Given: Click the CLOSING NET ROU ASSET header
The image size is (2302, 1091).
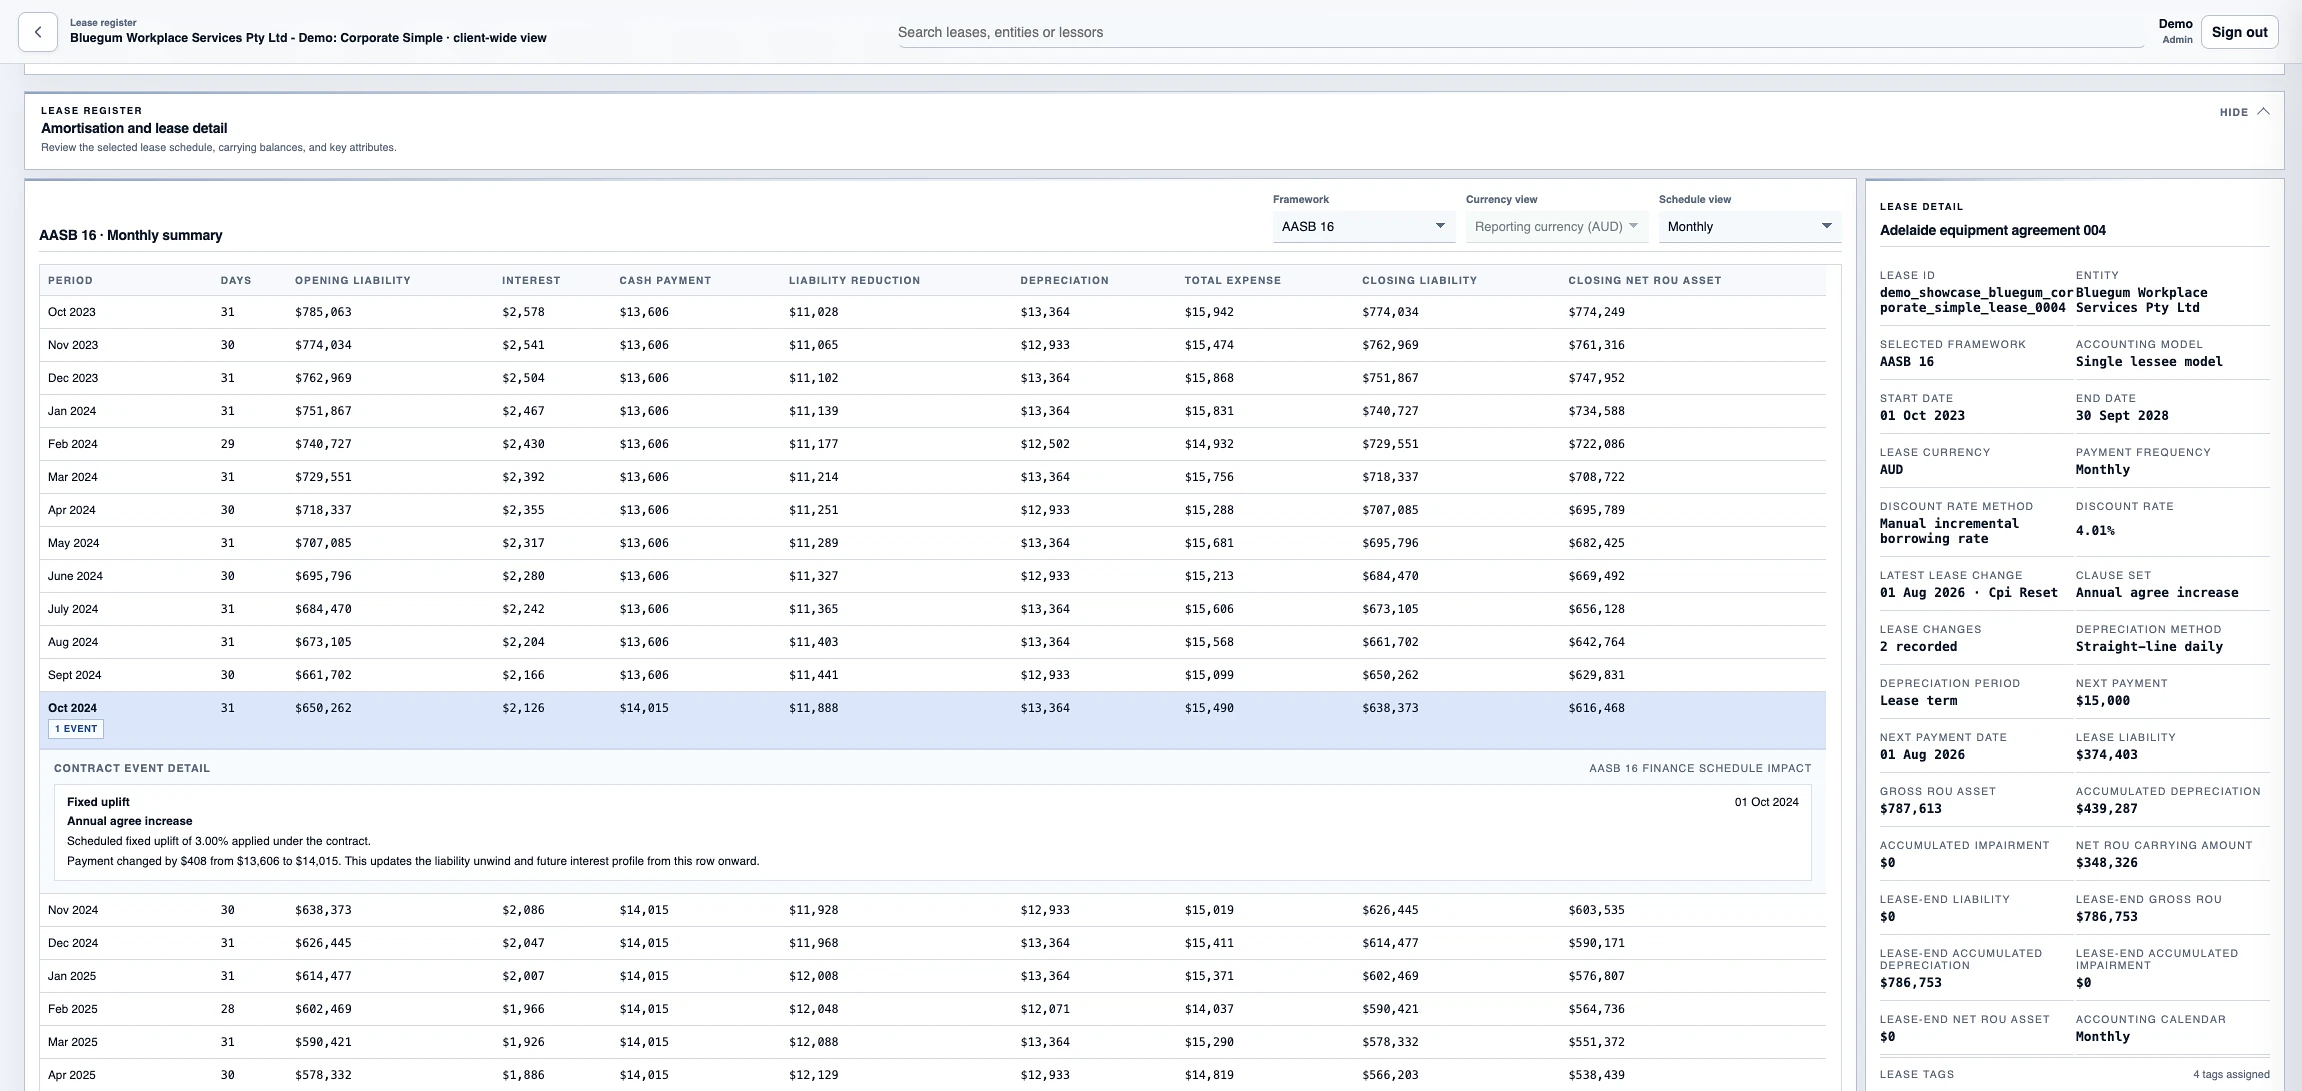Looking at the screenshot, I should coord(1644,281).
